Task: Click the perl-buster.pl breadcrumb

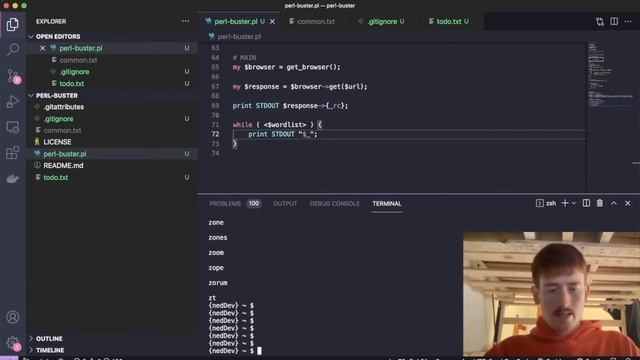Action: pyautogui.click(x=239, y=37)
